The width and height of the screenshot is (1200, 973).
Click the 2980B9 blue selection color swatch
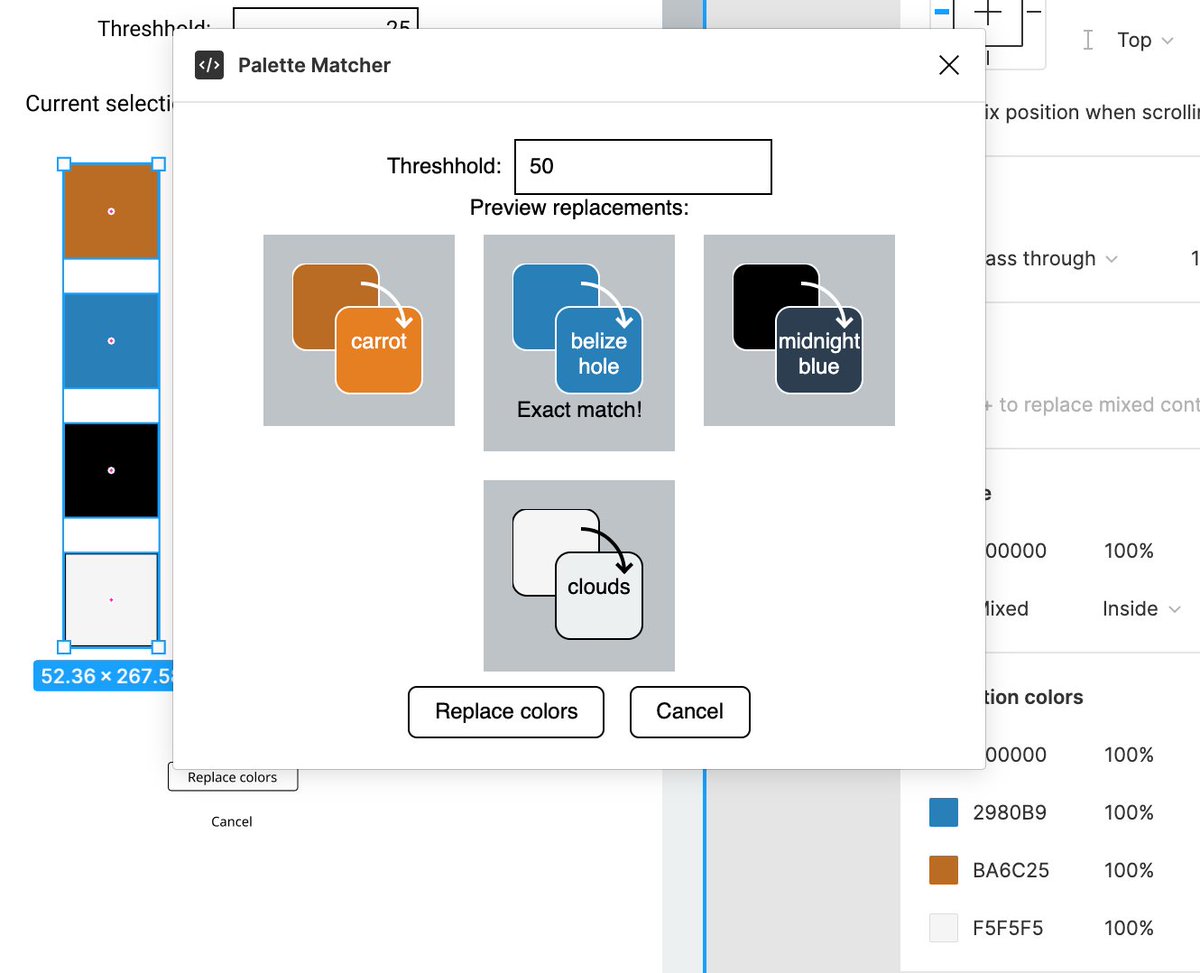click(943, 813)
